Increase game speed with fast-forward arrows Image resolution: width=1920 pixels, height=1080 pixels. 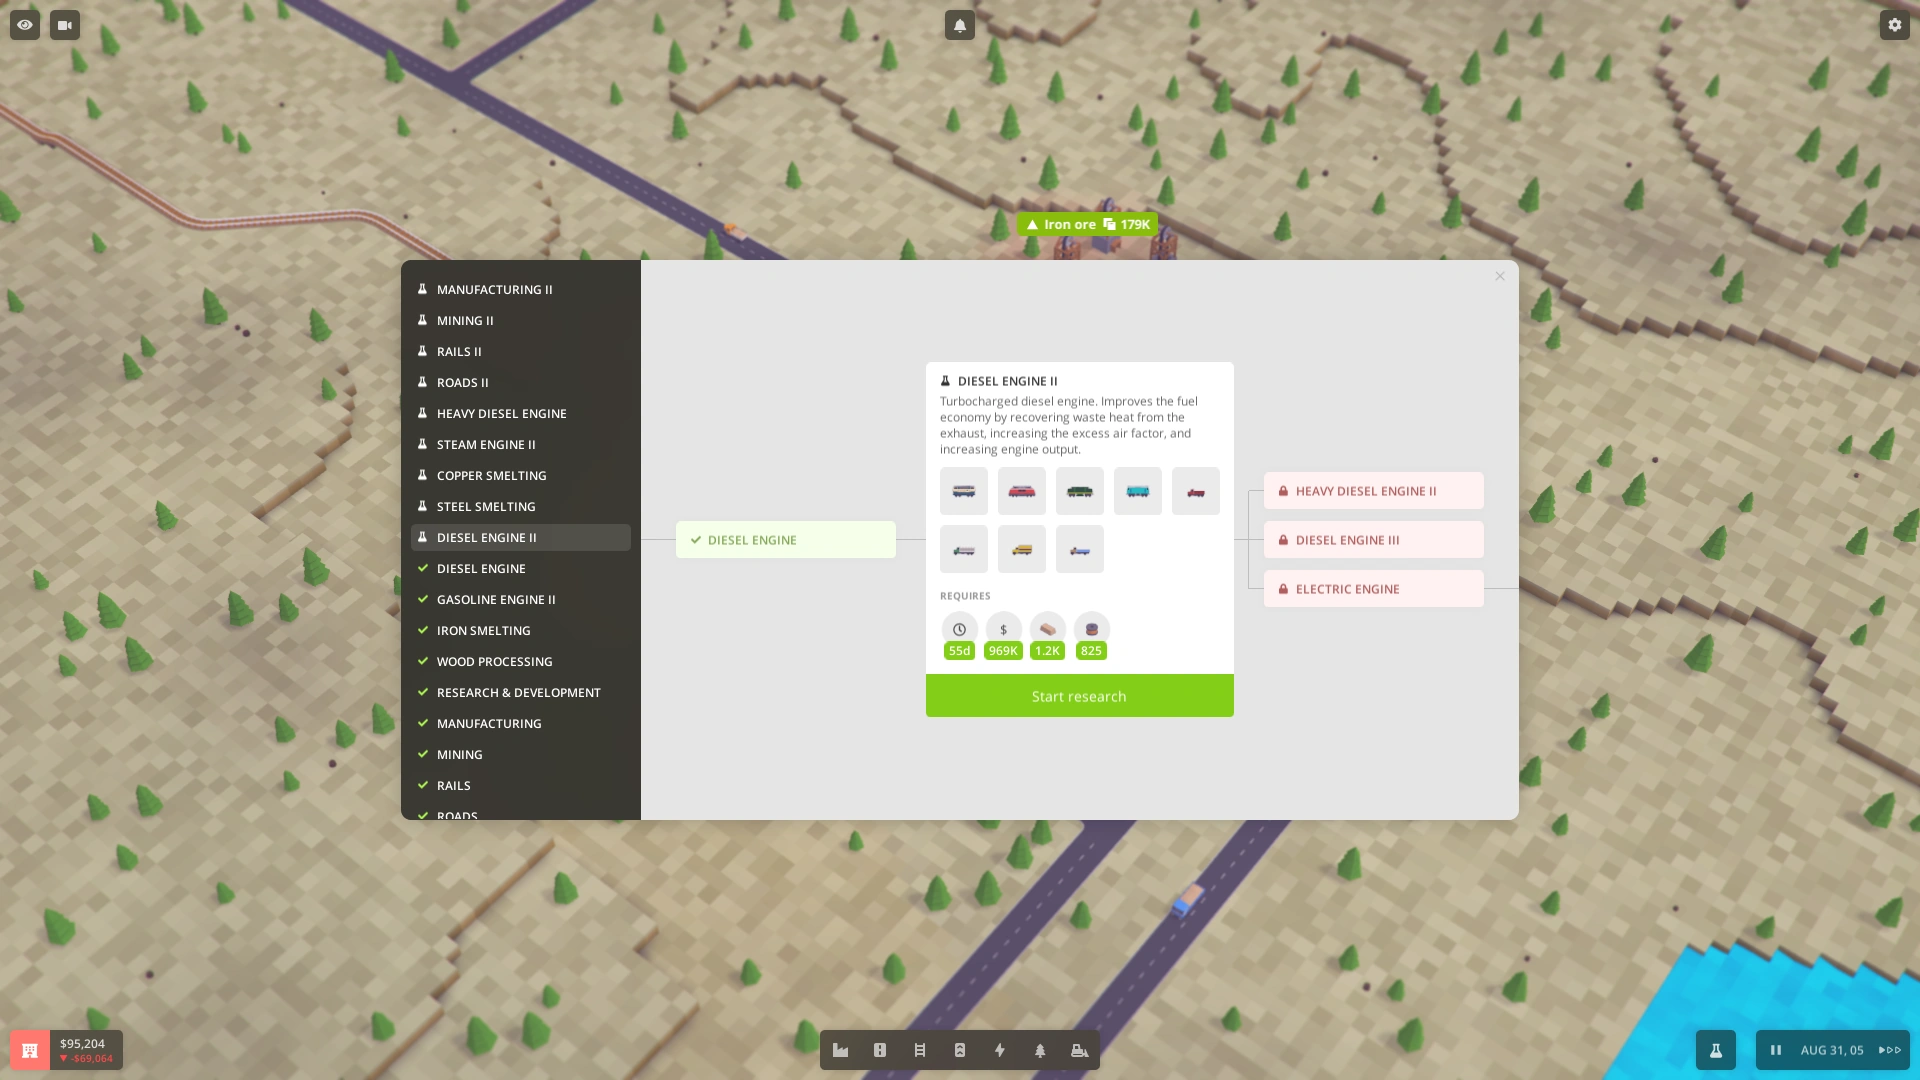tap(1889, 1050)
